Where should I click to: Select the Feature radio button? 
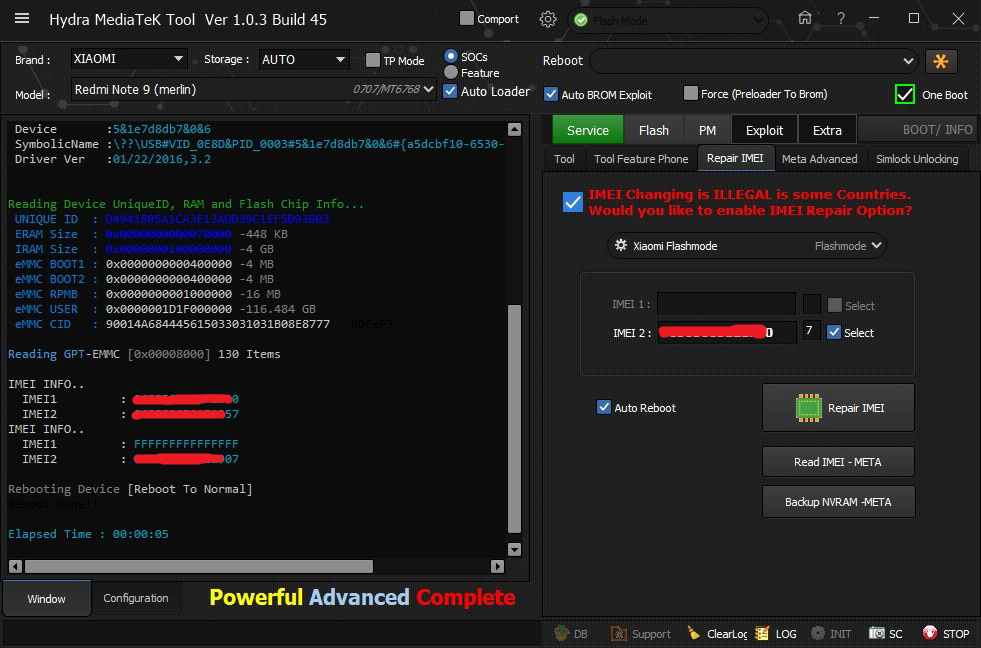451,72
